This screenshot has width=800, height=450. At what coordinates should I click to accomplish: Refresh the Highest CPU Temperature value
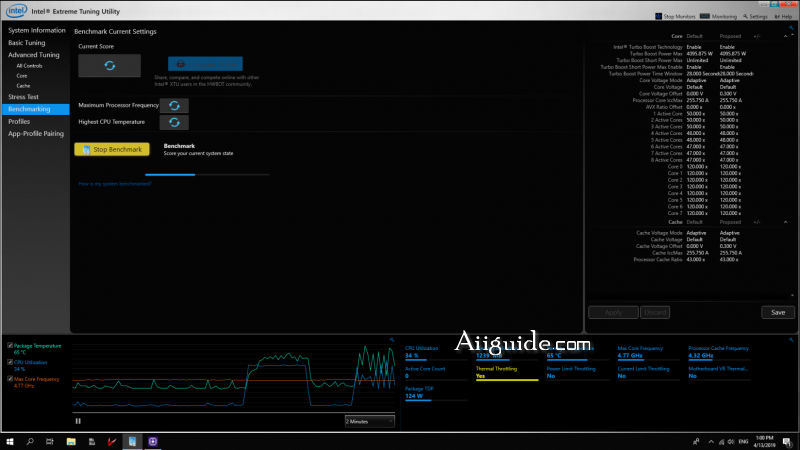174,122
